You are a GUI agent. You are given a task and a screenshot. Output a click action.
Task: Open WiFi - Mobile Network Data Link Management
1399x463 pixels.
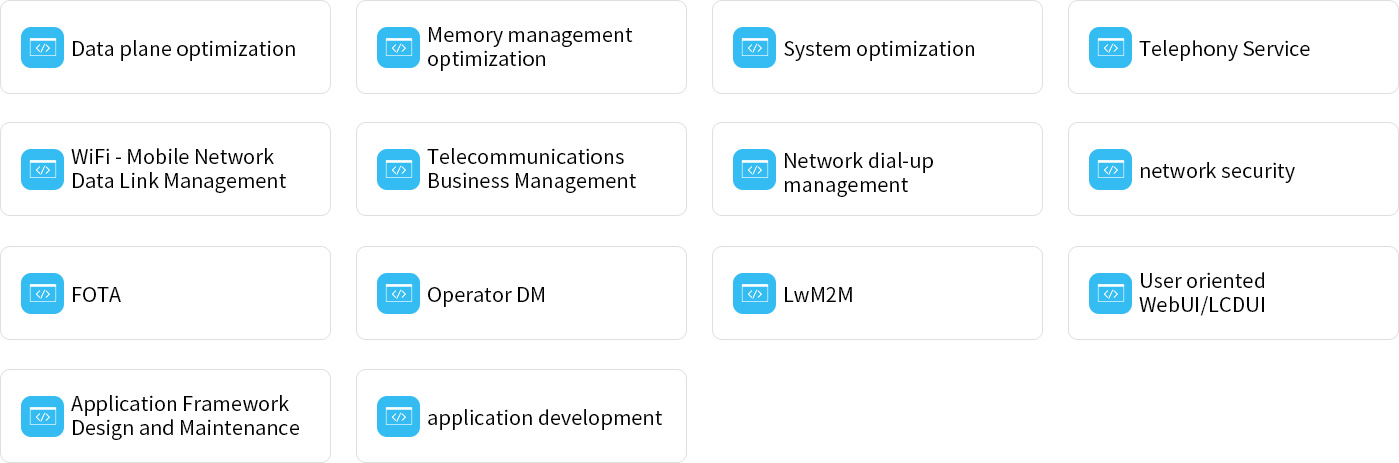click(x=178, y=169)
